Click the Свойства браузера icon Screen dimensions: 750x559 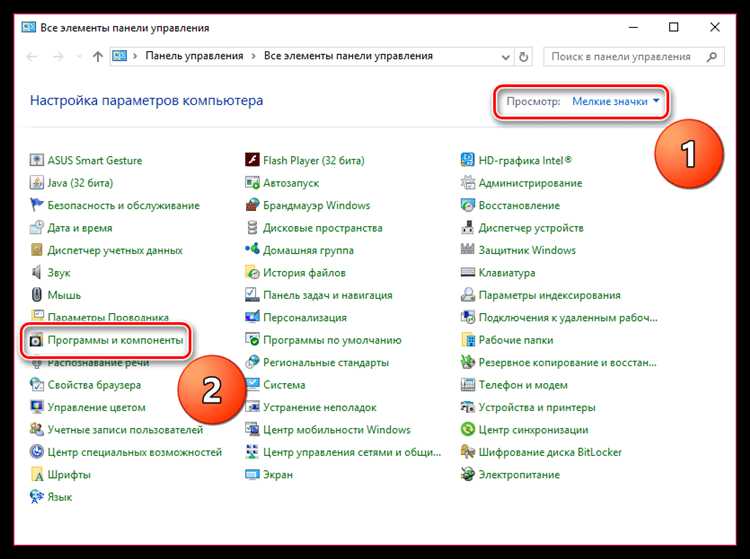(x=36, y=385)
